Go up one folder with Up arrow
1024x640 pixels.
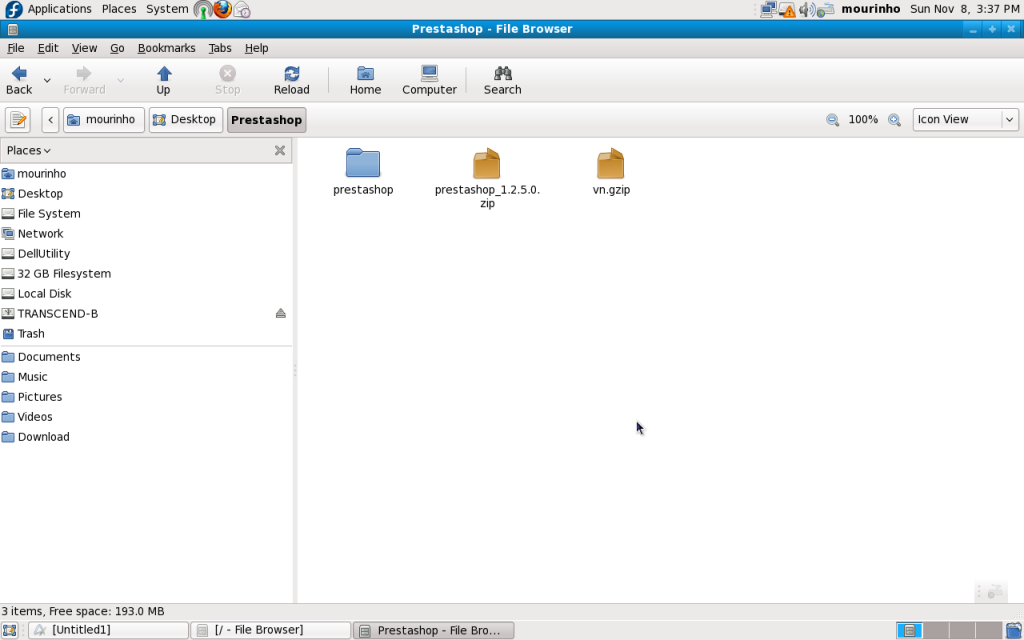pos(163,80)
